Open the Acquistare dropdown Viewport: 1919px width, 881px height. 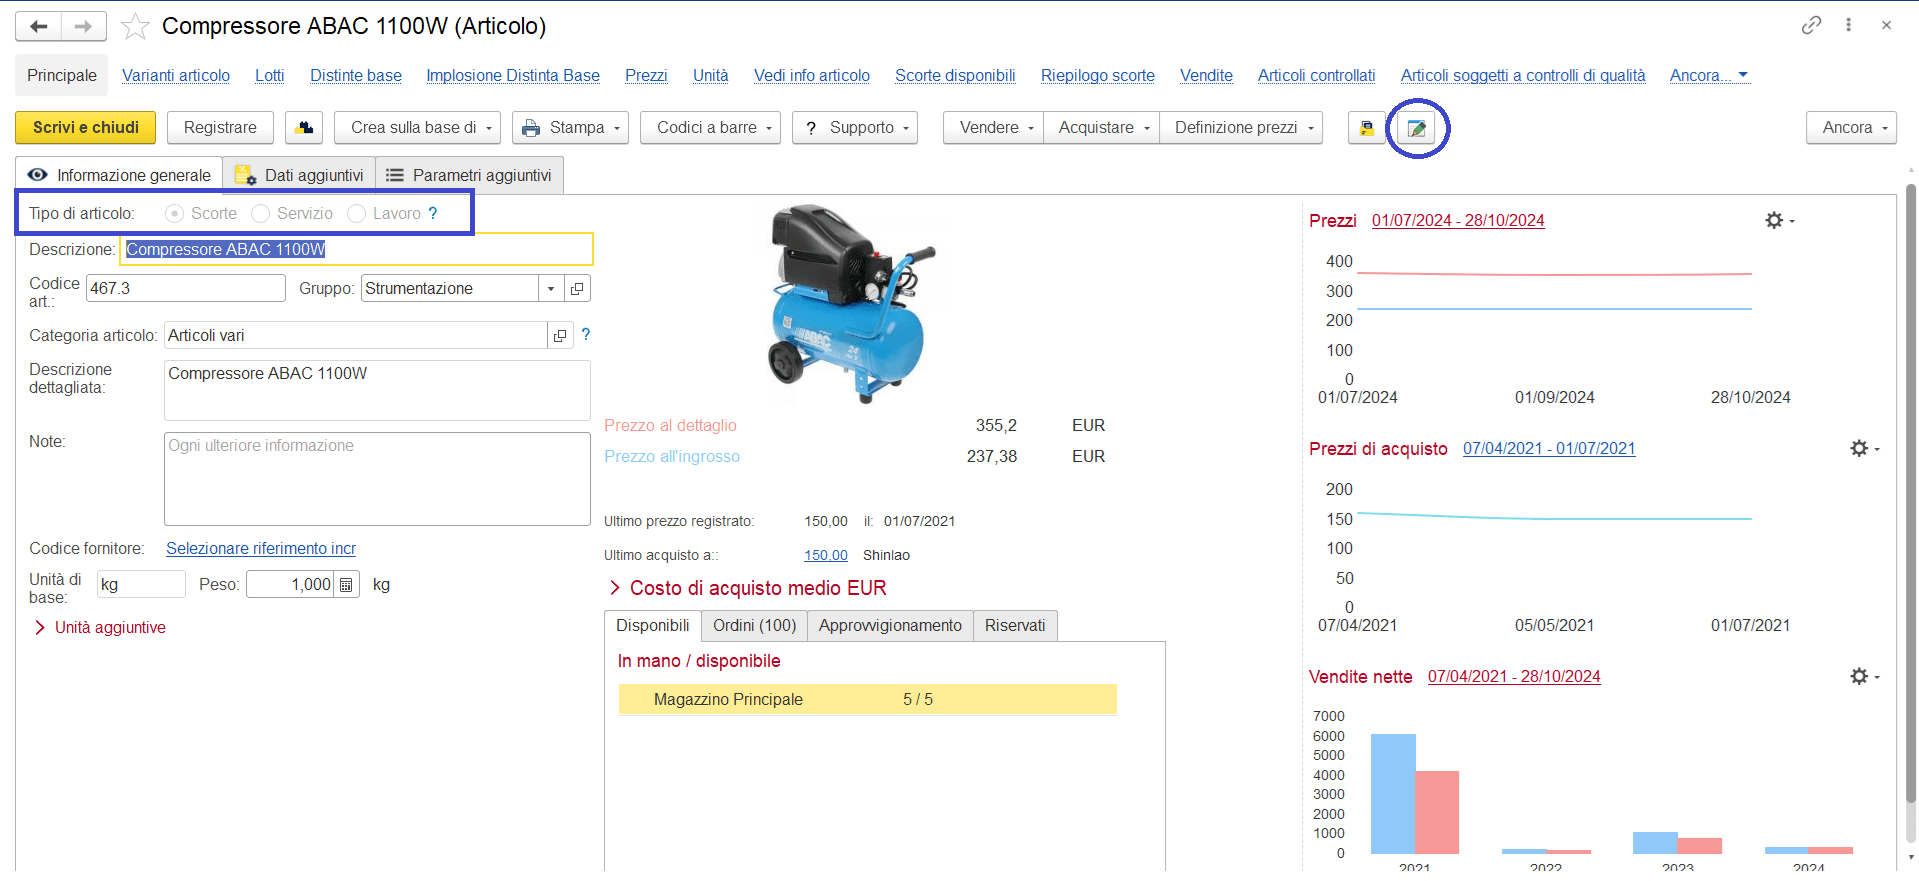tap(1101, 128)
